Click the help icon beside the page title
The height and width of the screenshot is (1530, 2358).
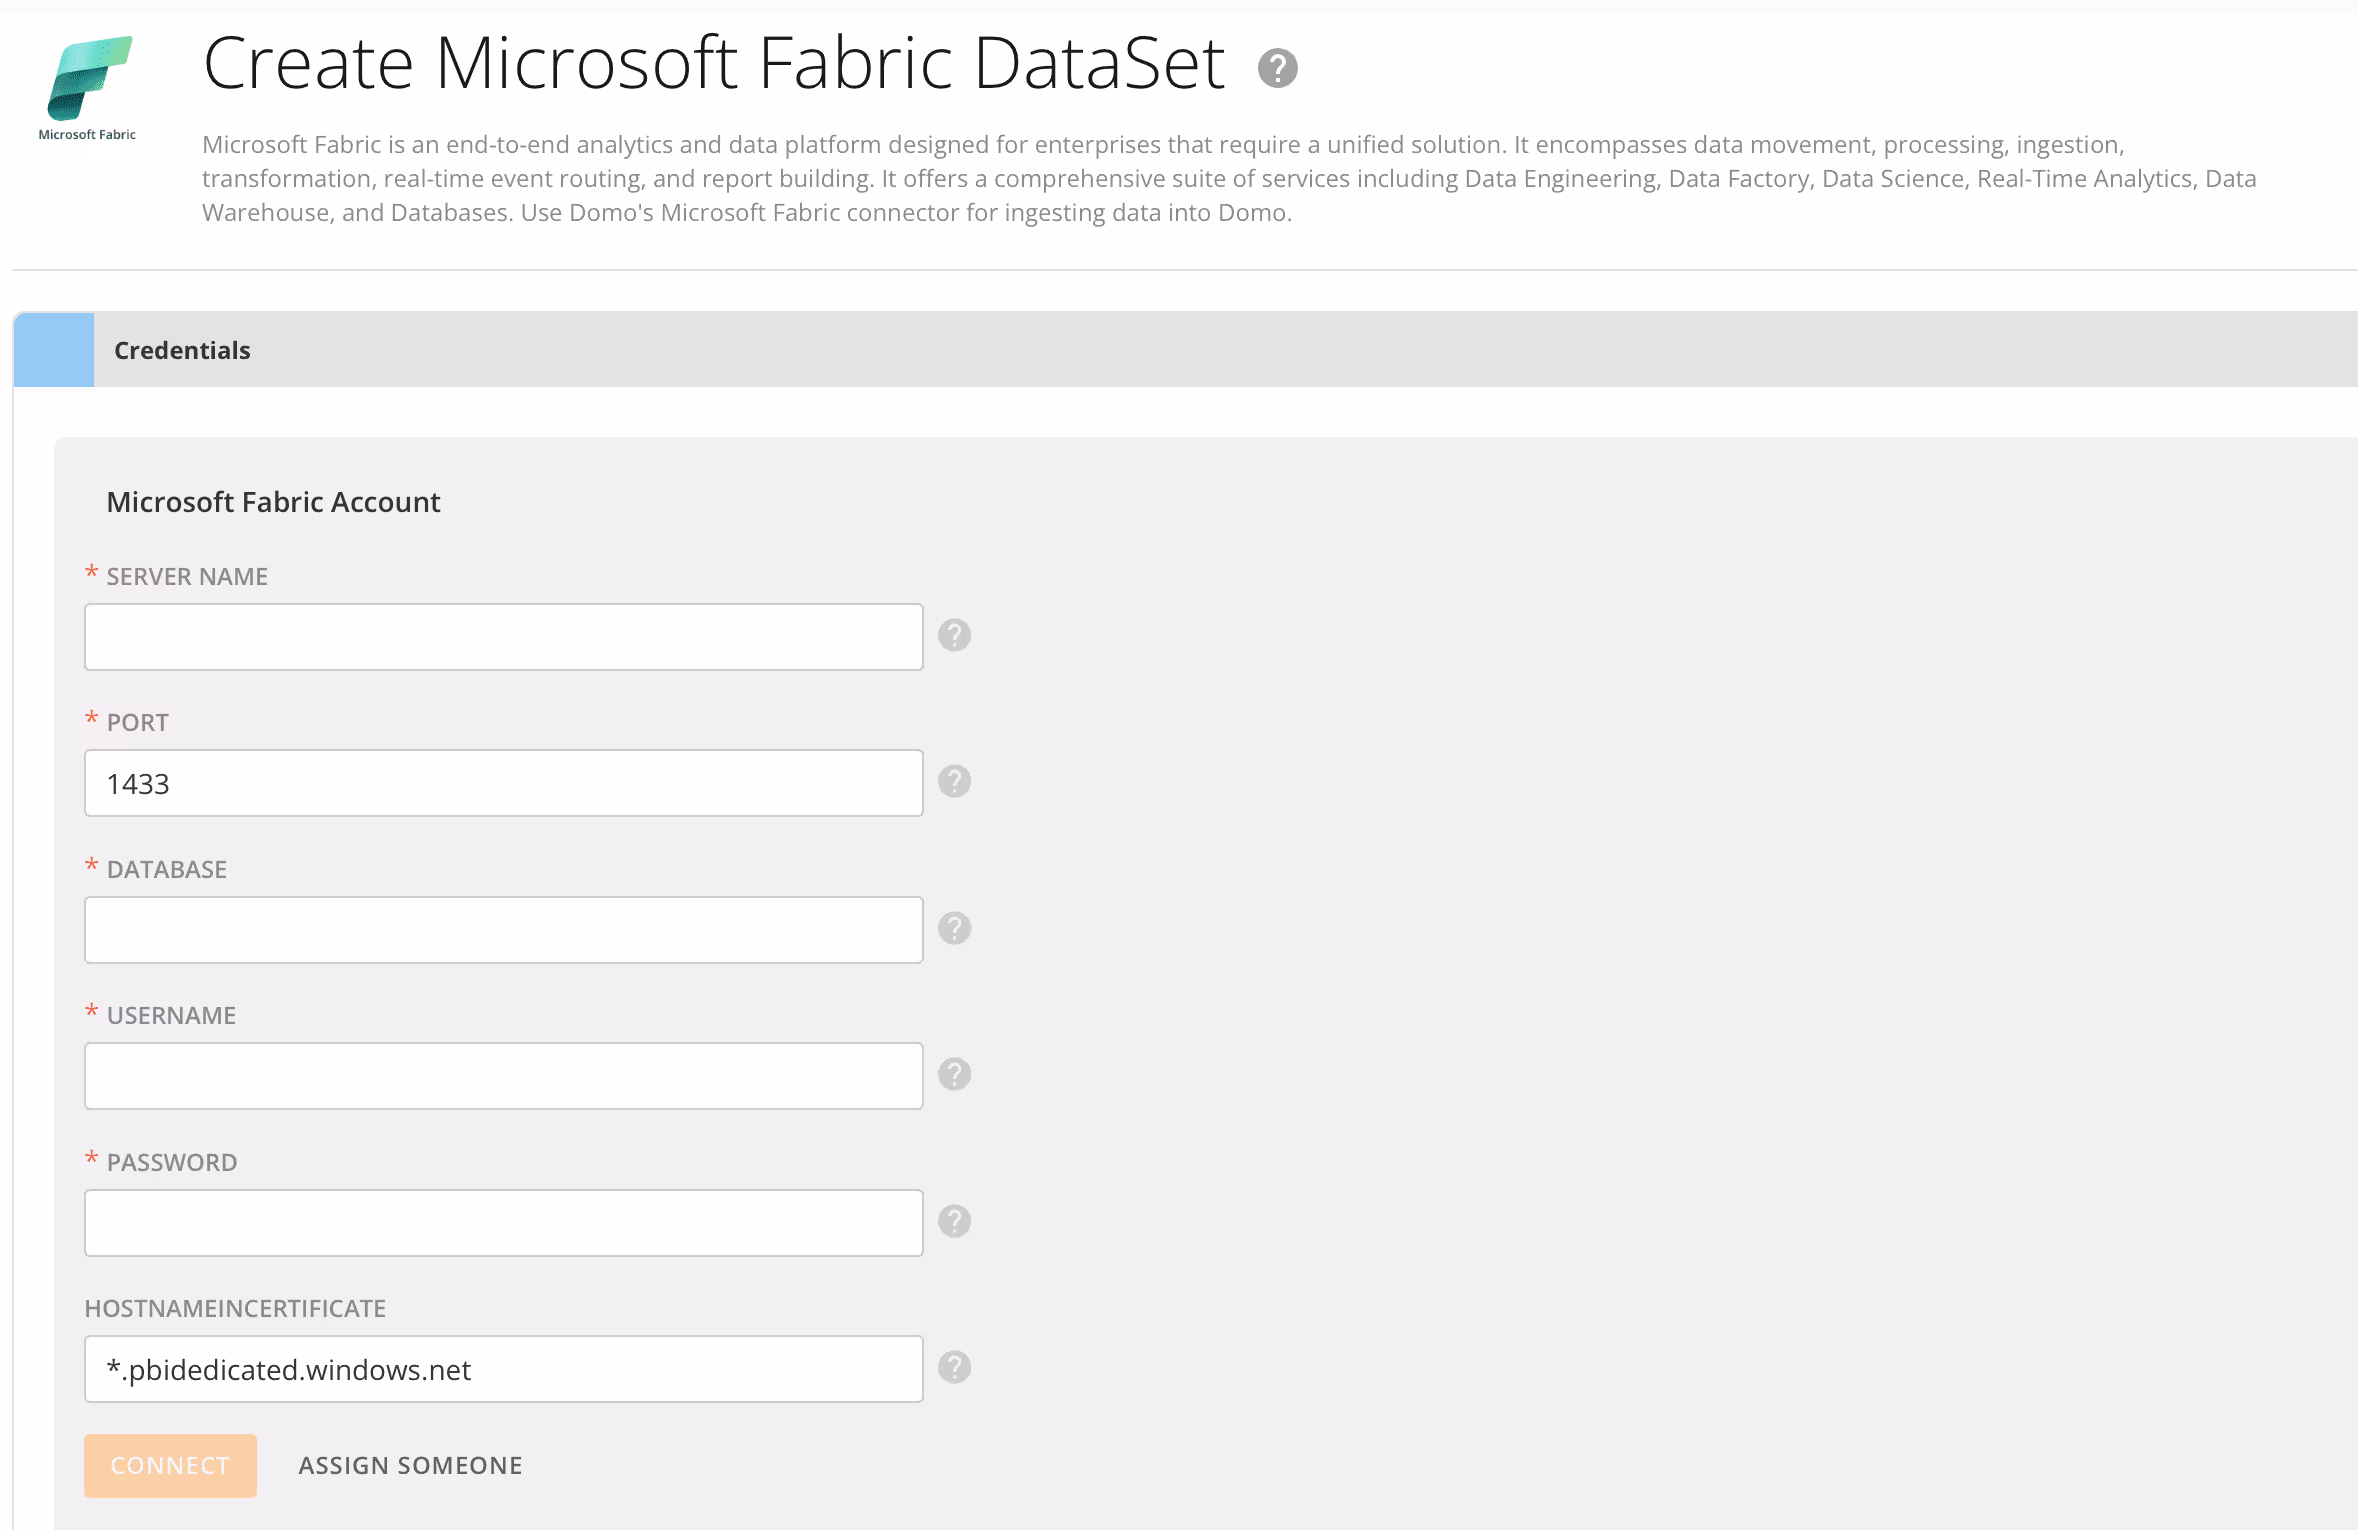pos(1277,68)
